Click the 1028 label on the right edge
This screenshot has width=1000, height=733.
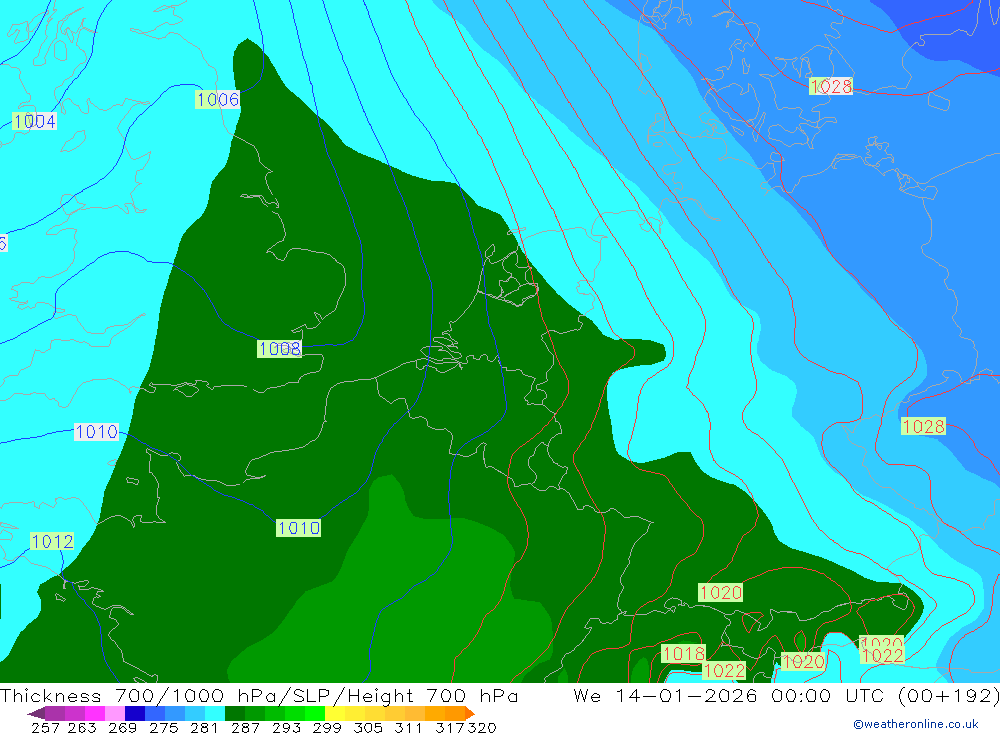pos(923,427)
